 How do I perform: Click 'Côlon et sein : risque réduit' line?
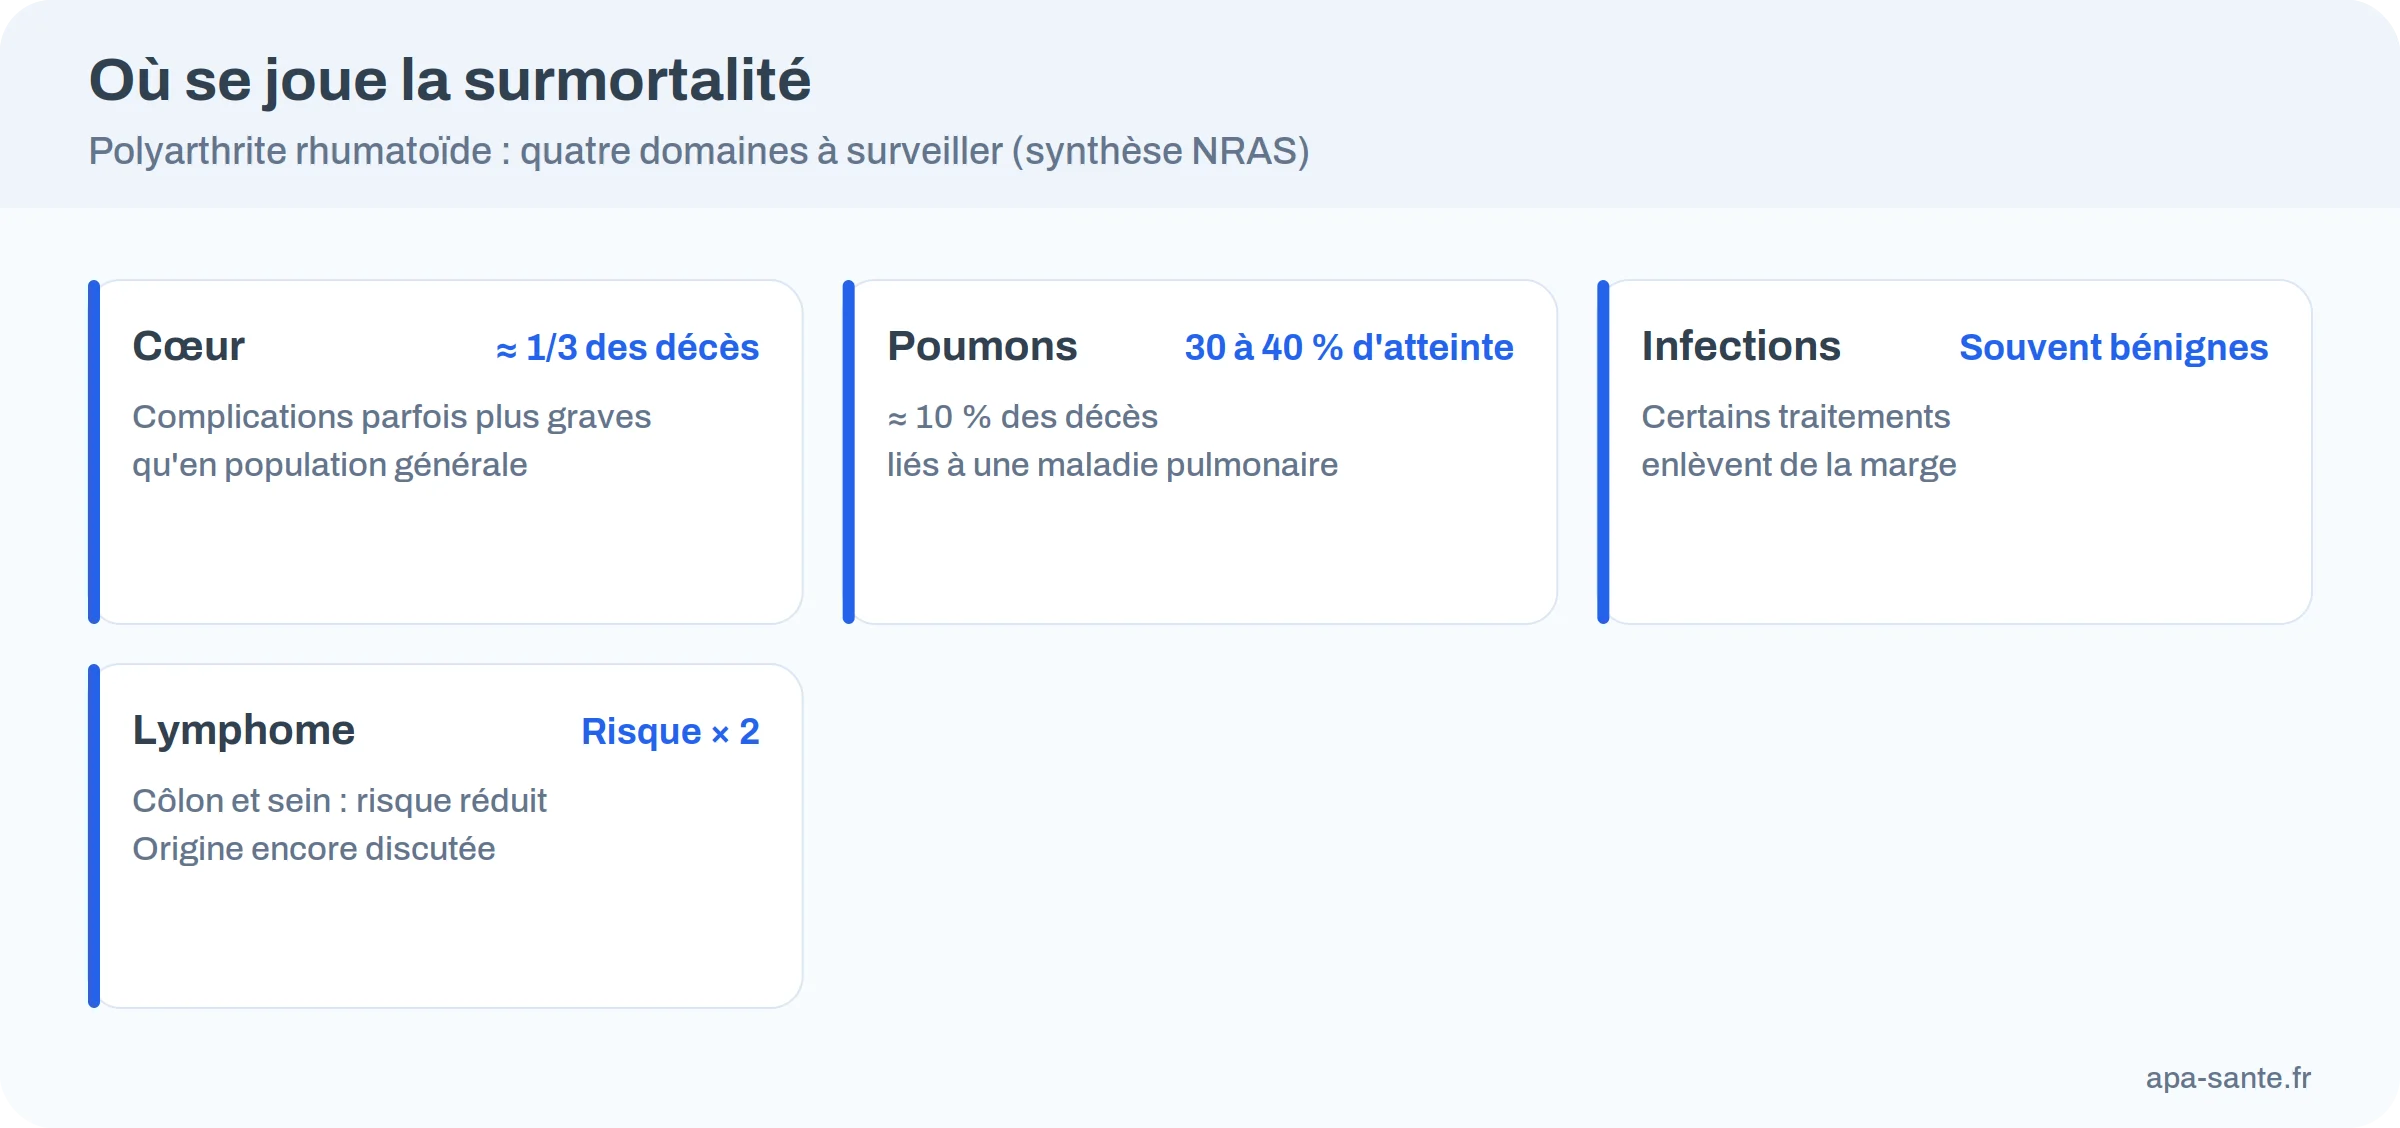click(339, 800)
